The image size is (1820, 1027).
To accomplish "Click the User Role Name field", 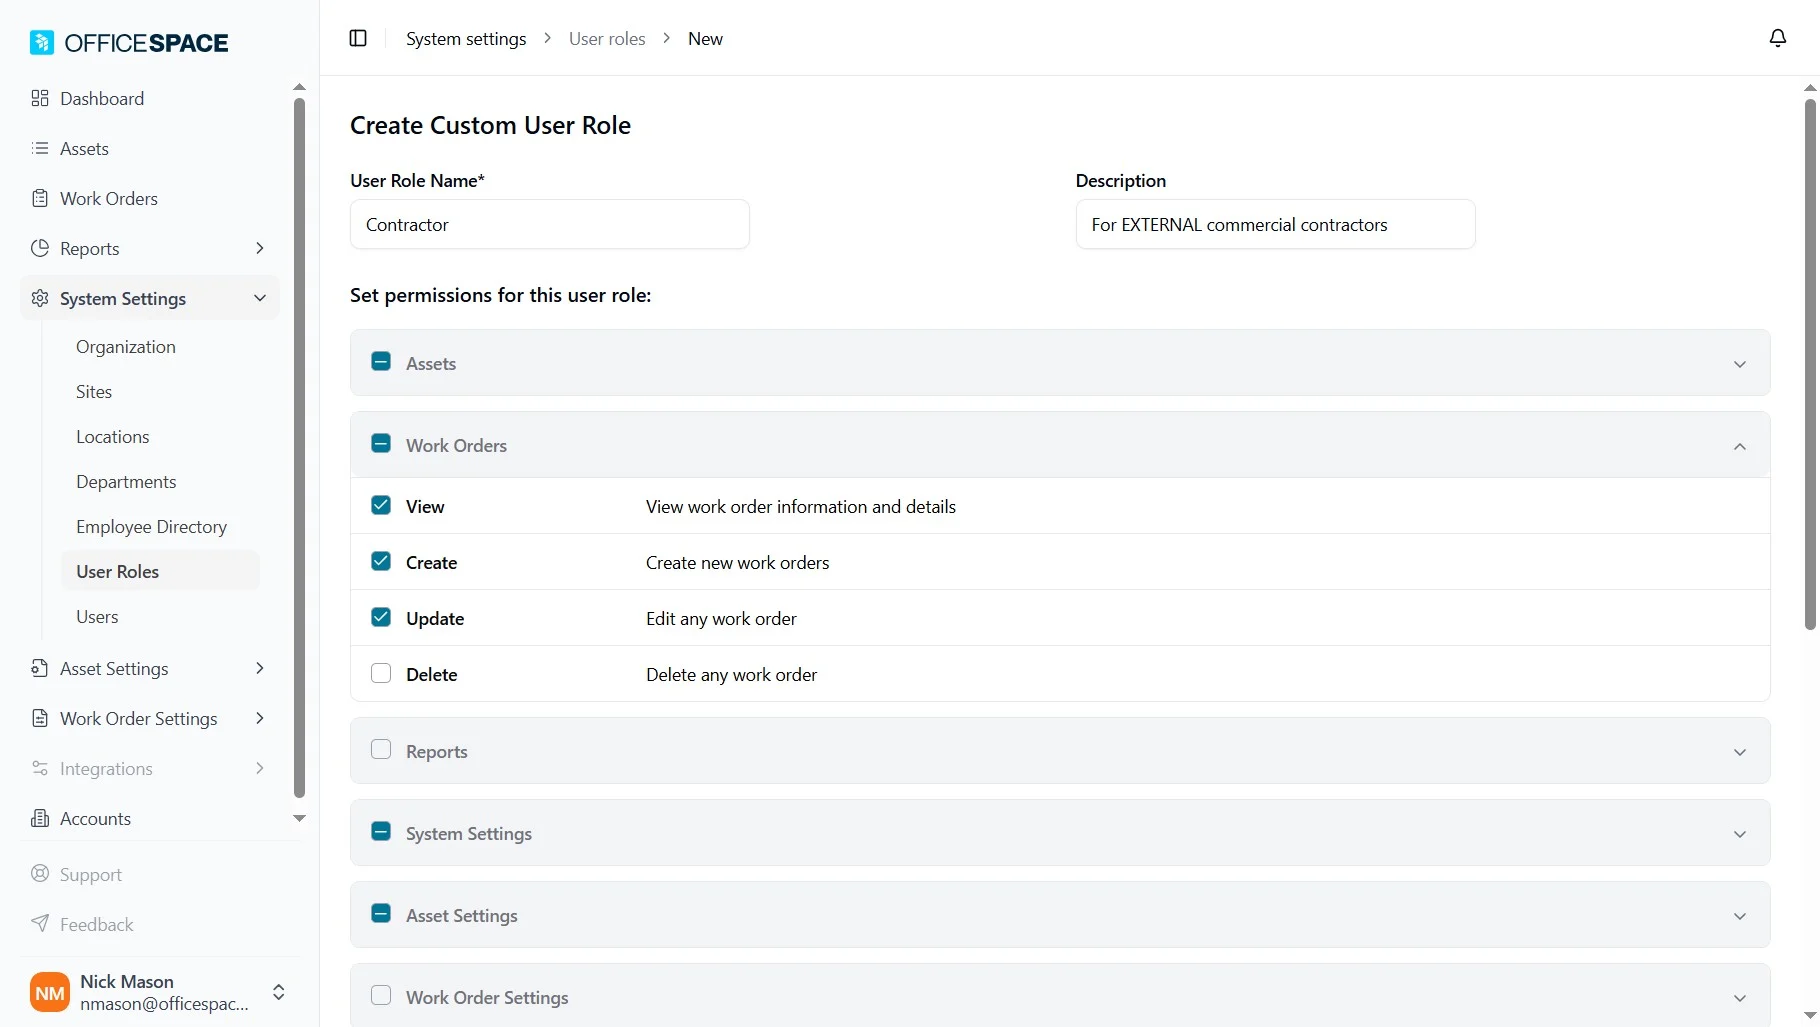I will (x=549, y=224).
